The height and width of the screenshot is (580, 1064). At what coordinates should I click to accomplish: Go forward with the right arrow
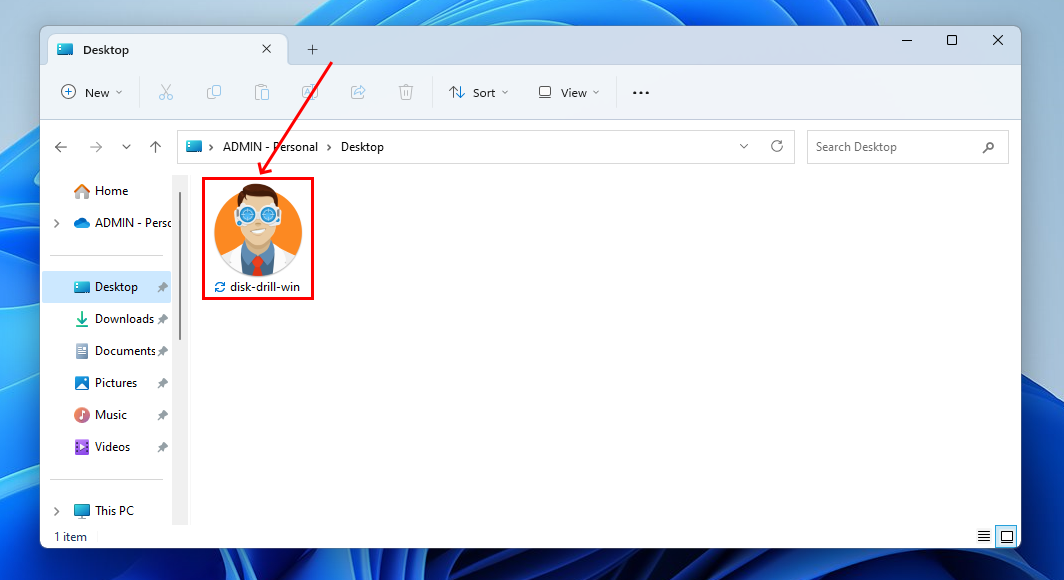pos(96,147)
